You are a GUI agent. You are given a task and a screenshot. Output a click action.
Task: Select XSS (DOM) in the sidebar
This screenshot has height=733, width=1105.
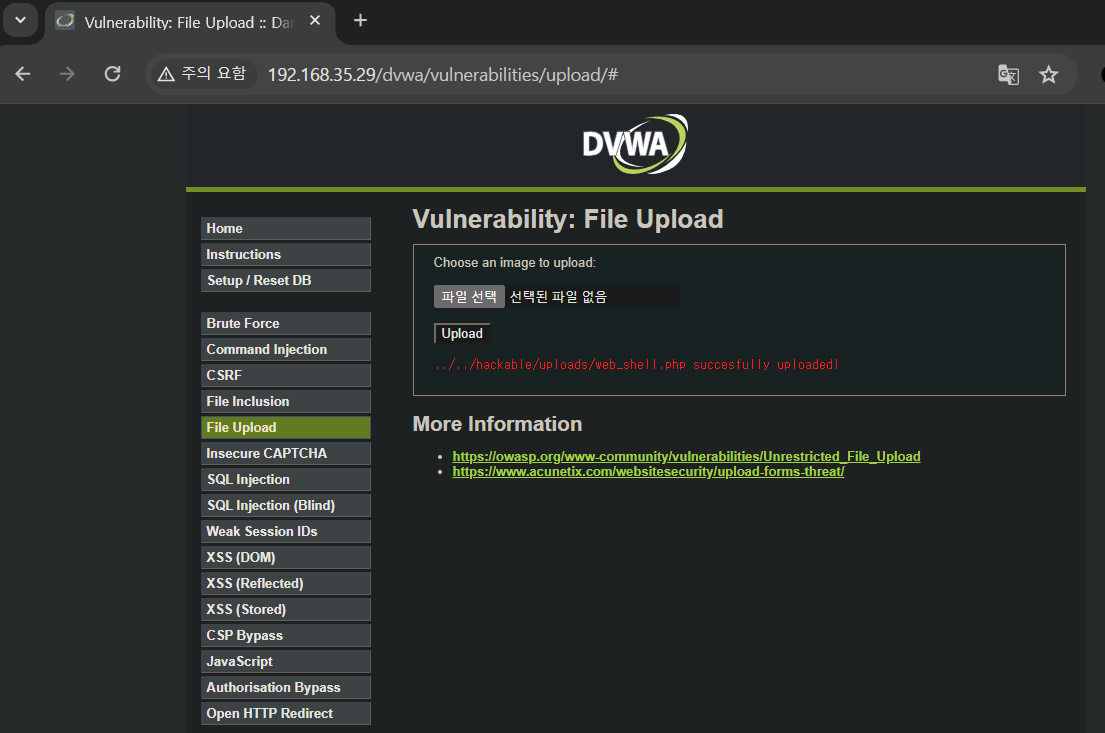(285, 558)
